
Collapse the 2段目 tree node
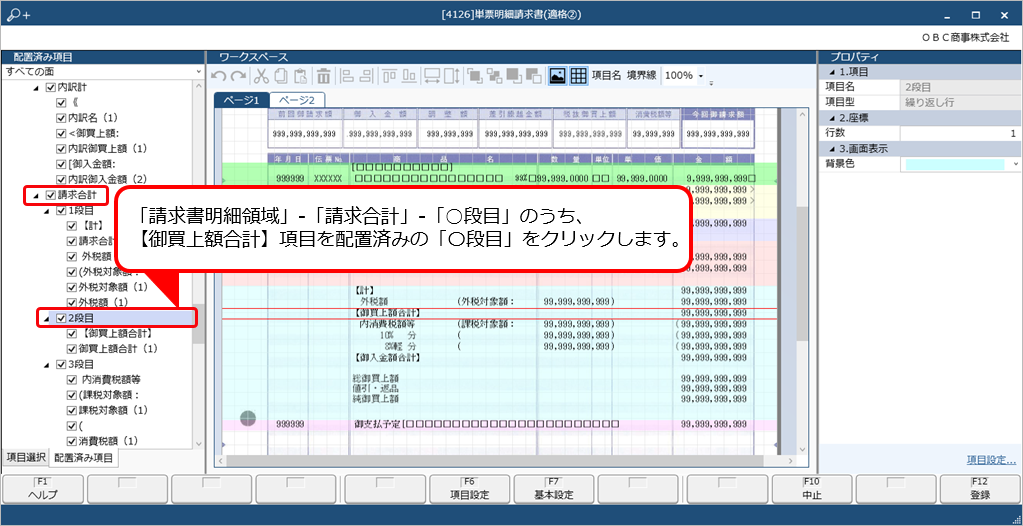46,318
